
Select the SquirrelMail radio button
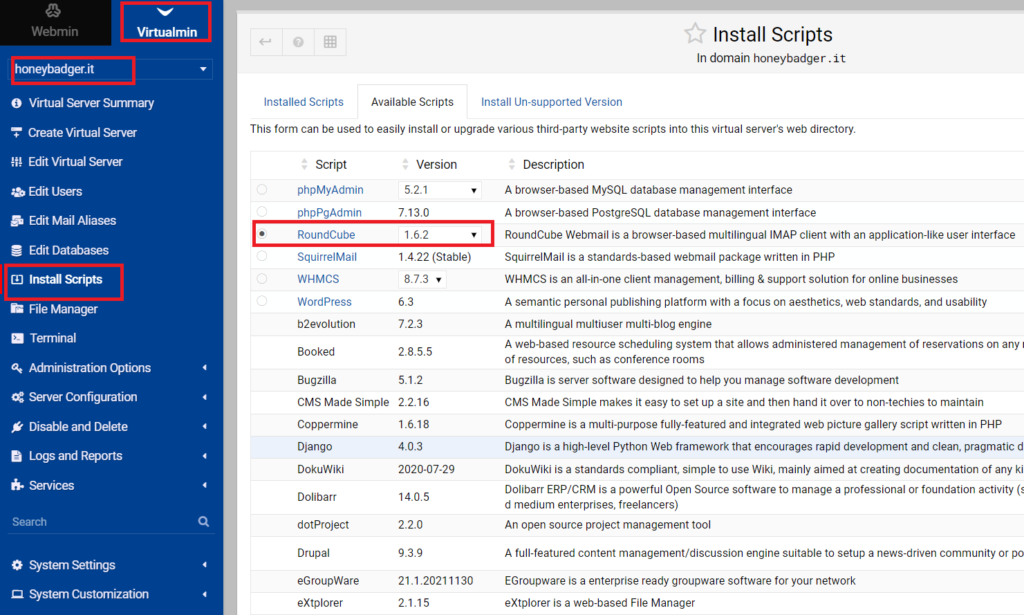point(263,256)
